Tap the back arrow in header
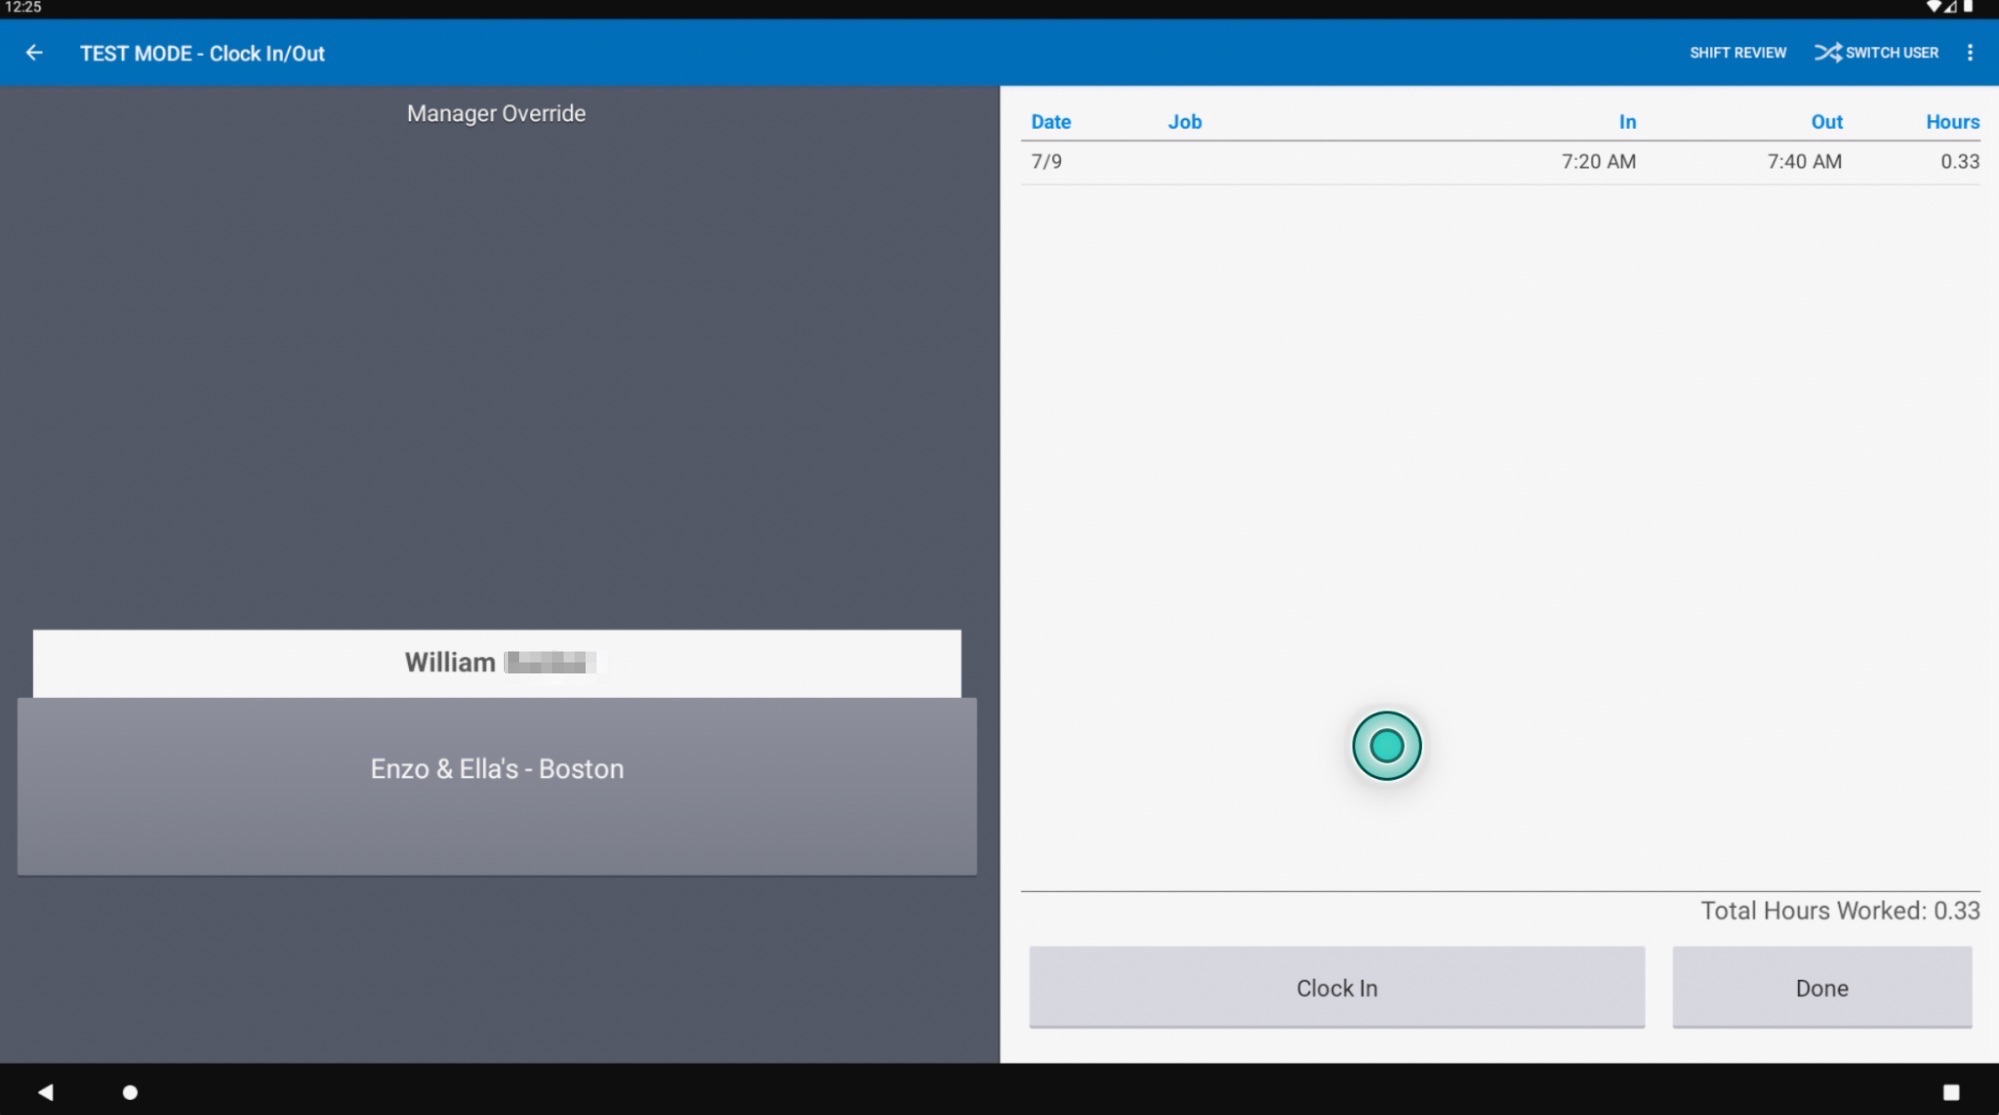Screen dimensions: 1999x1115 click(34, 53)
